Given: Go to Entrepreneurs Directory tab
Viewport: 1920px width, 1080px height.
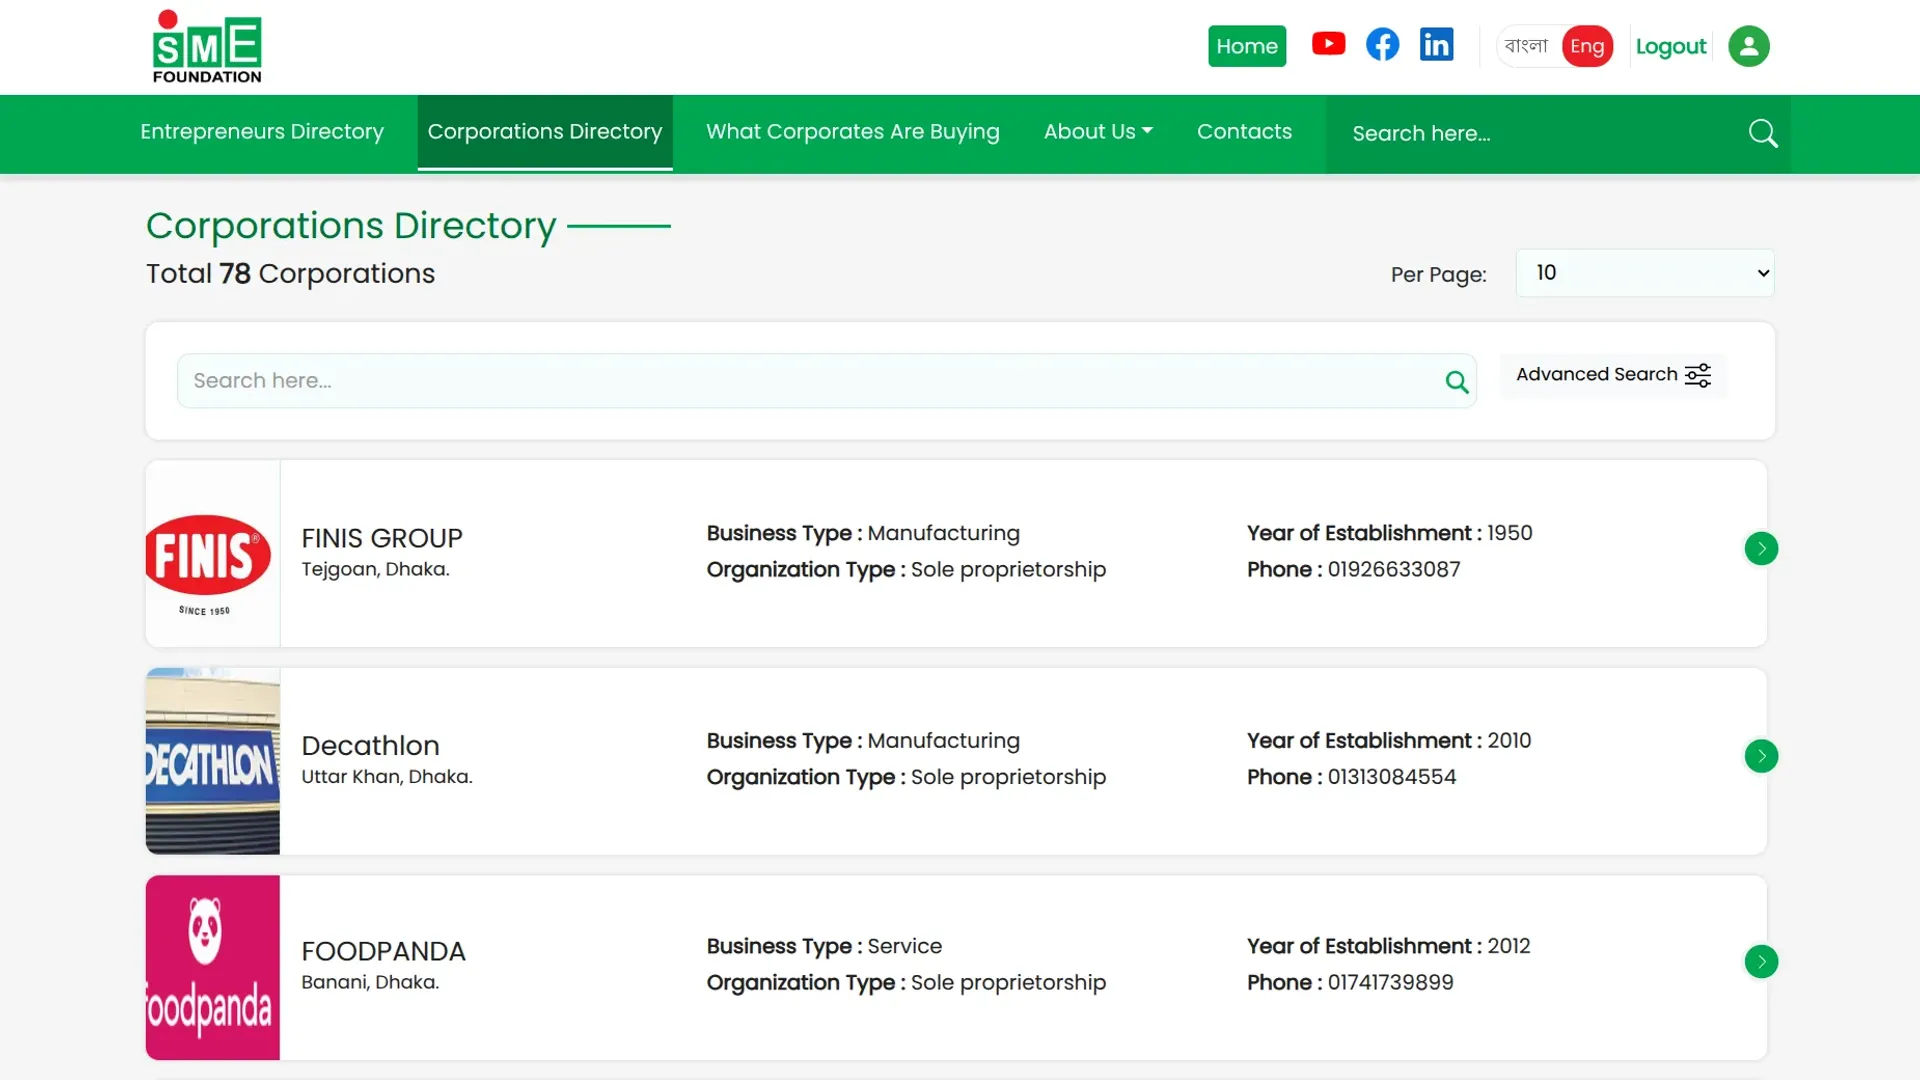Looking at the screenshot, I should coord(262,132).
